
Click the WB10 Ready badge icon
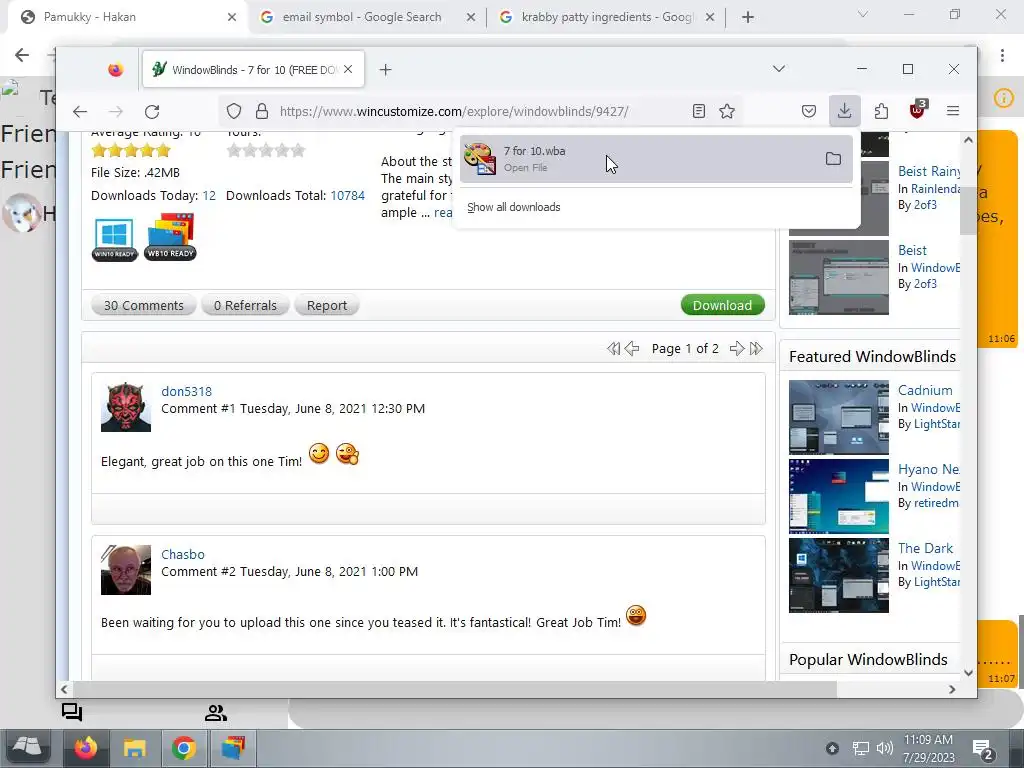coord(170,236)
